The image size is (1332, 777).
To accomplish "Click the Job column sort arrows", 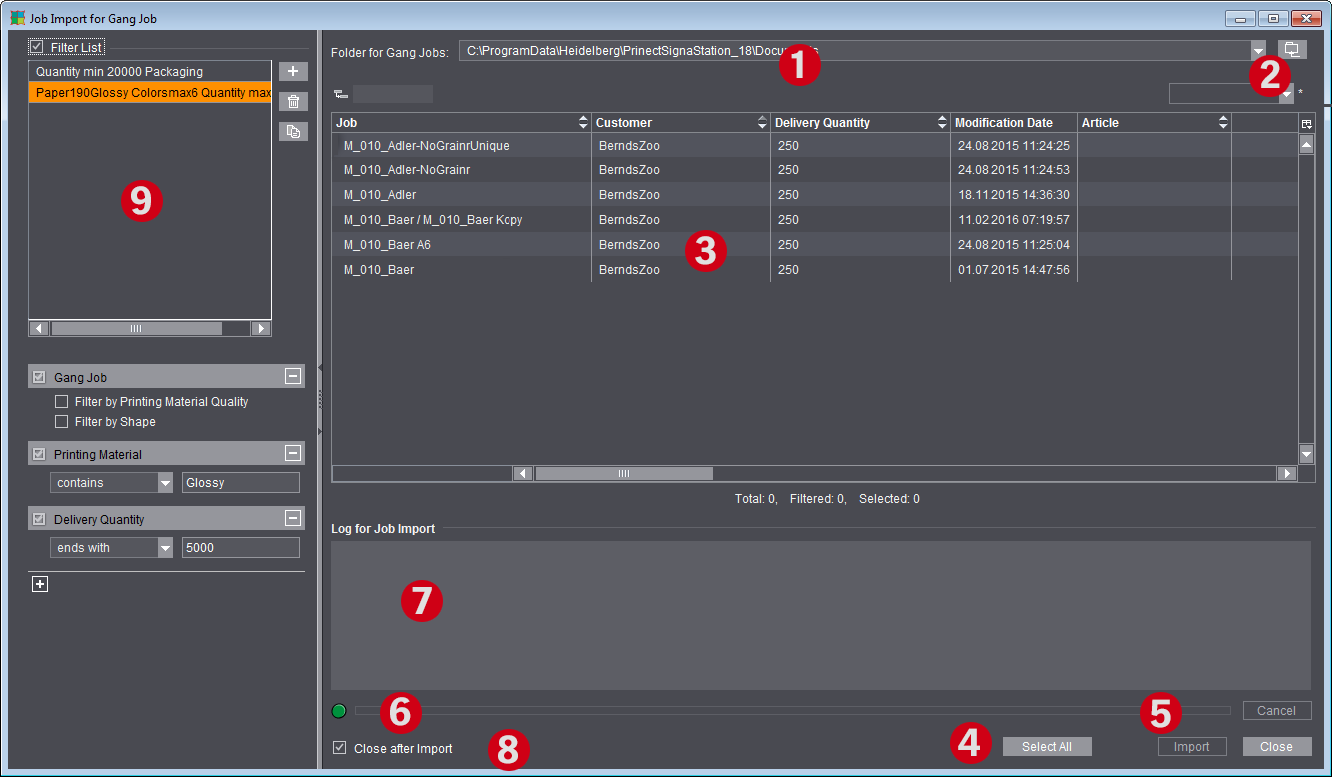I will [x=583, y=123].
